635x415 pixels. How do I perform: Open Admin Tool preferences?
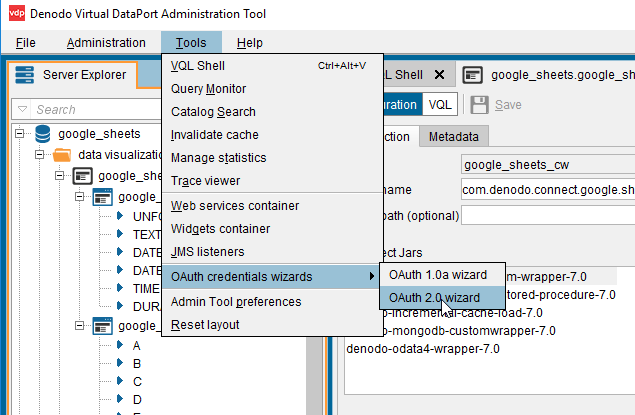click(x=272, y=302)
